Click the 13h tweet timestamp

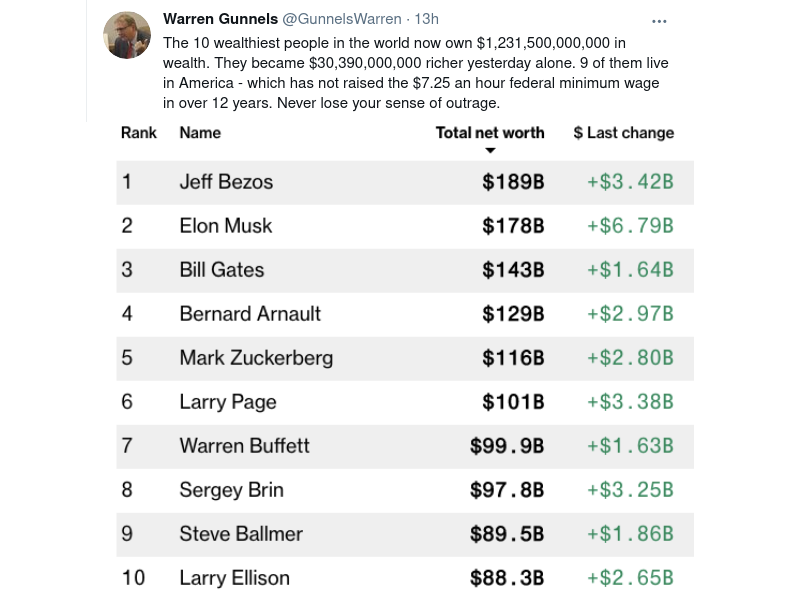[x=426, y=19]
